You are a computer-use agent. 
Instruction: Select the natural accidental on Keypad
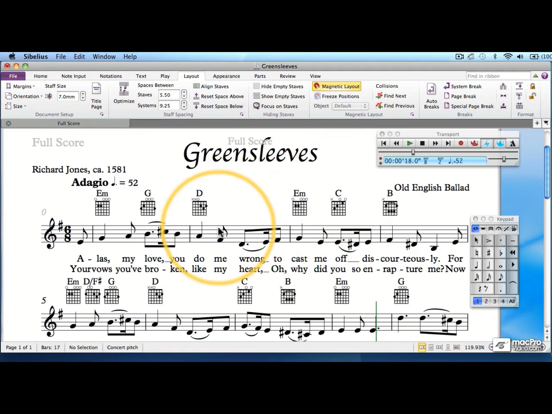click(477, 253)
